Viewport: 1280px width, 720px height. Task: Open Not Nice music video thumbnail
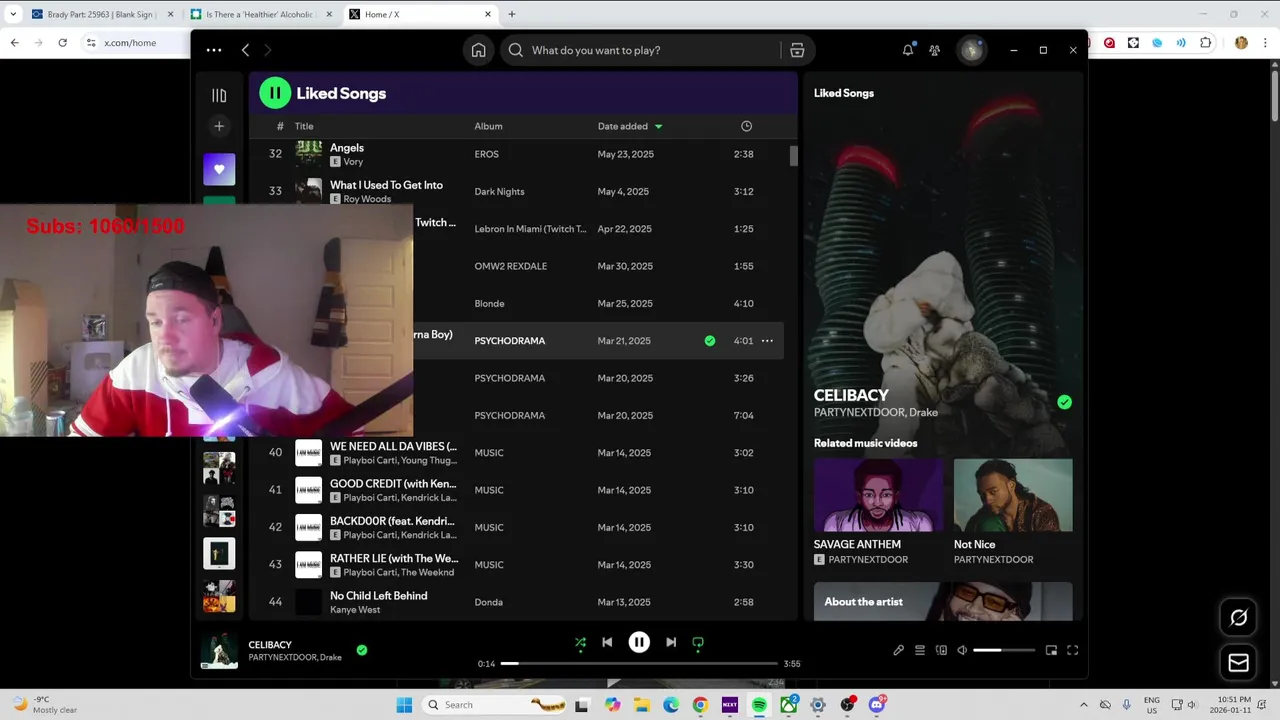1013,495
